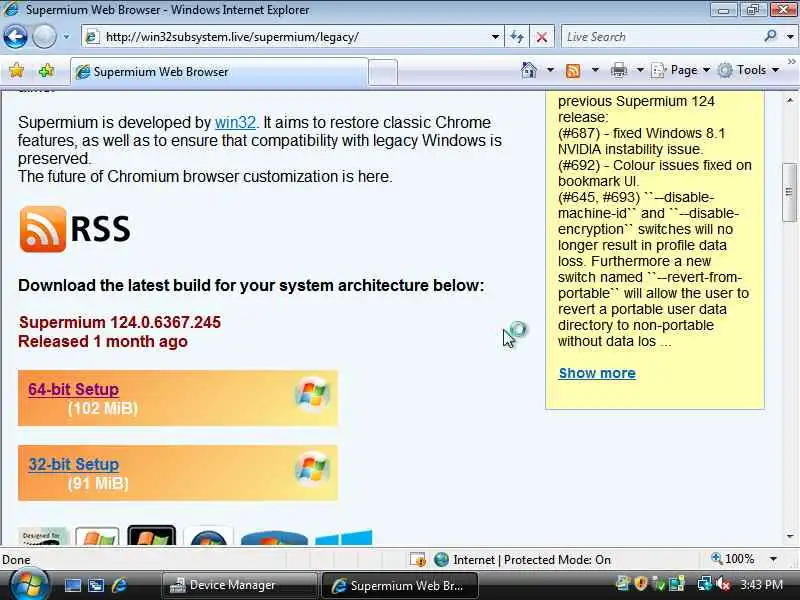Open the Favorites Center star
Image resolution: width=800 pixels, height=600 pixels.
coord(16,70)
